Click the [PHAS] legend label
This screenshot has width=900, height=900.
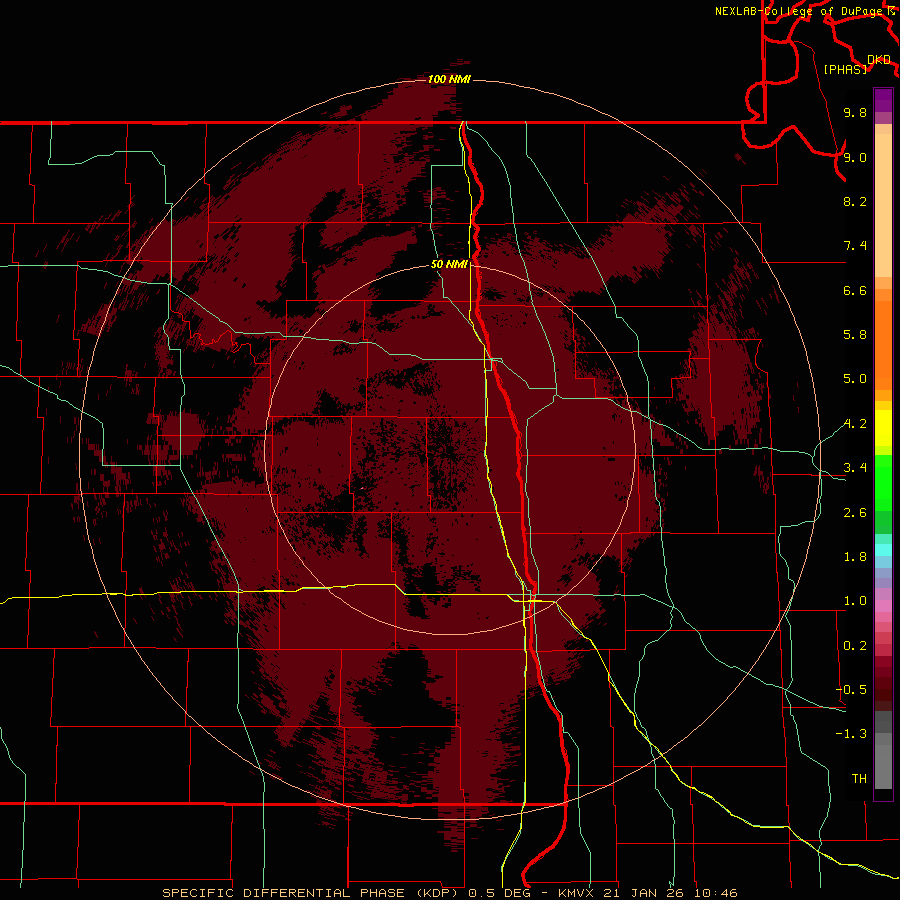845,69
